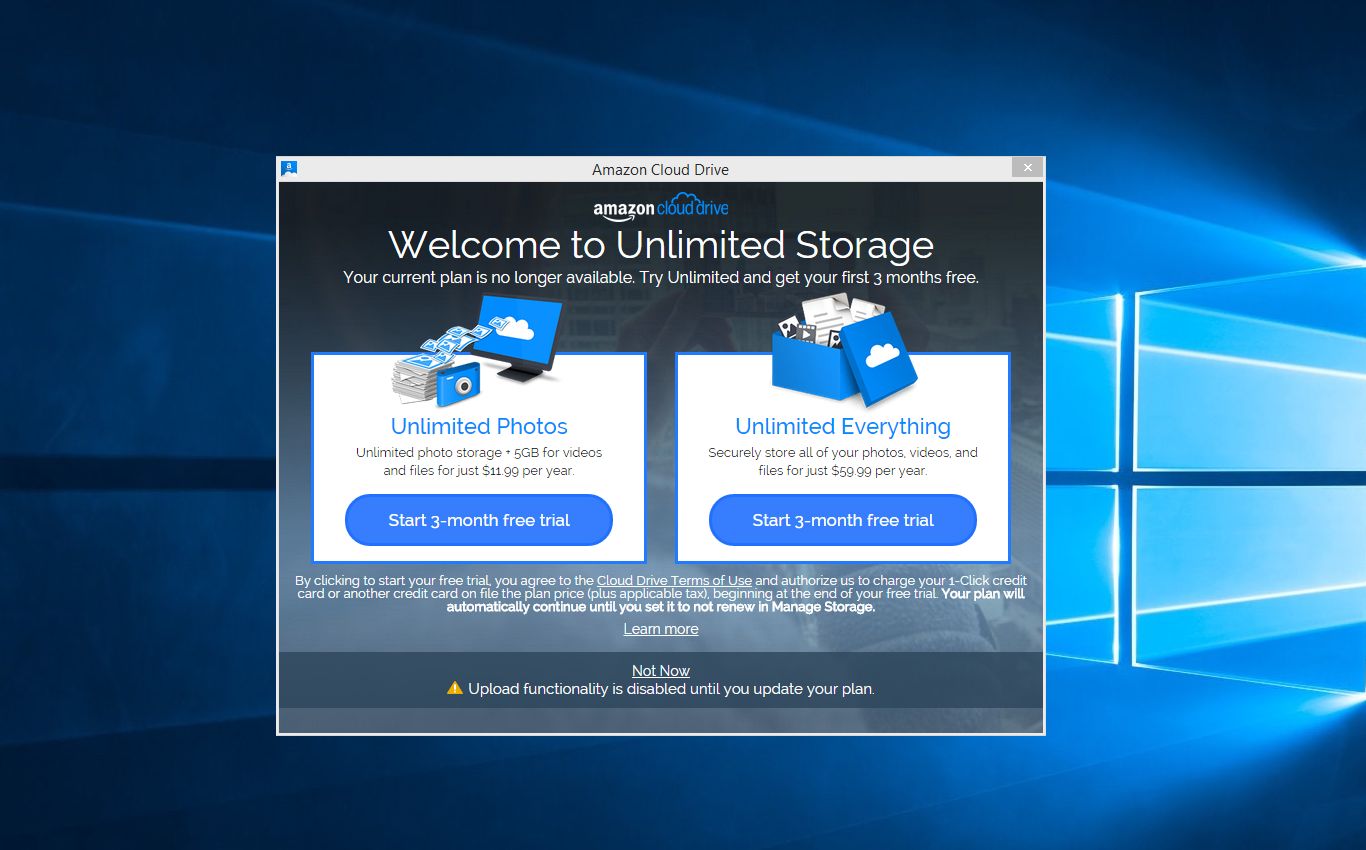Click the blue box Unlimited Everything illustration
The width and height of the screenshot is (1366, 850).
pyautogui.click(x=843, y=350)
